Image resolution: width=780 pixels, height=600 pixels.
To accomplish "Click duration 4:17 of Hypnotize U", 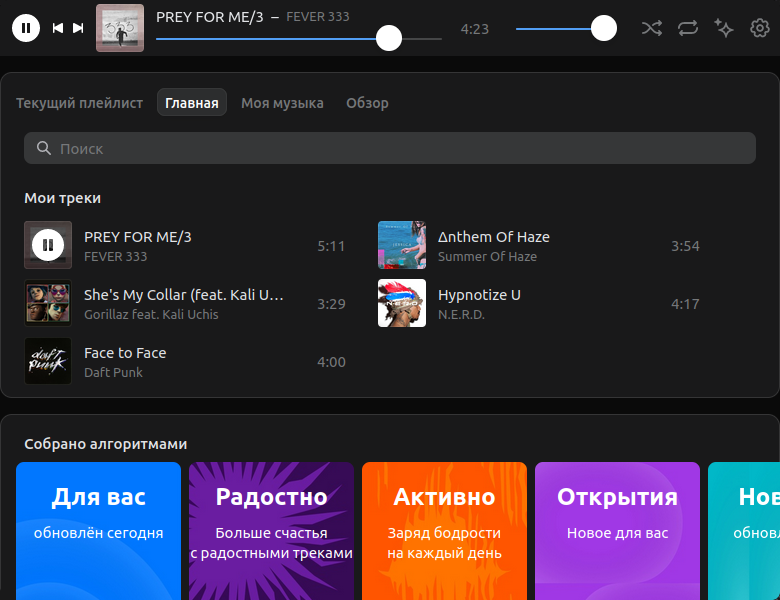I will [685, 304].
